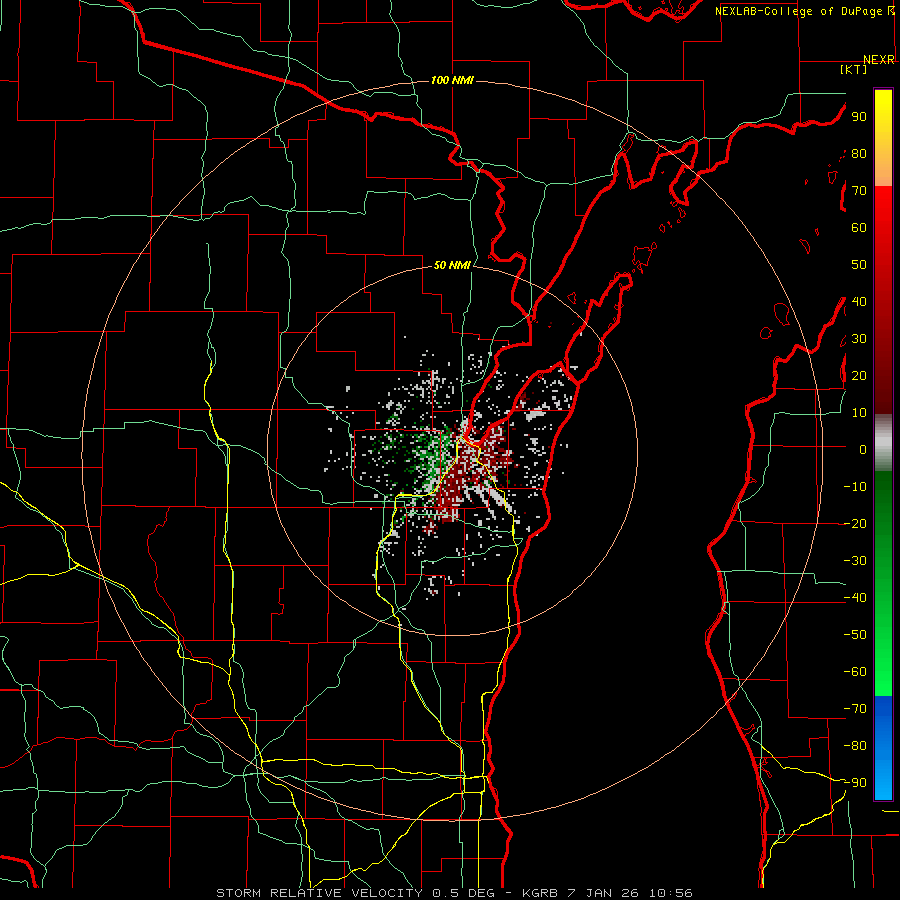Click the 'KGRB' station identifier in caption
This screenshot has width=900, height=900.
540,893
